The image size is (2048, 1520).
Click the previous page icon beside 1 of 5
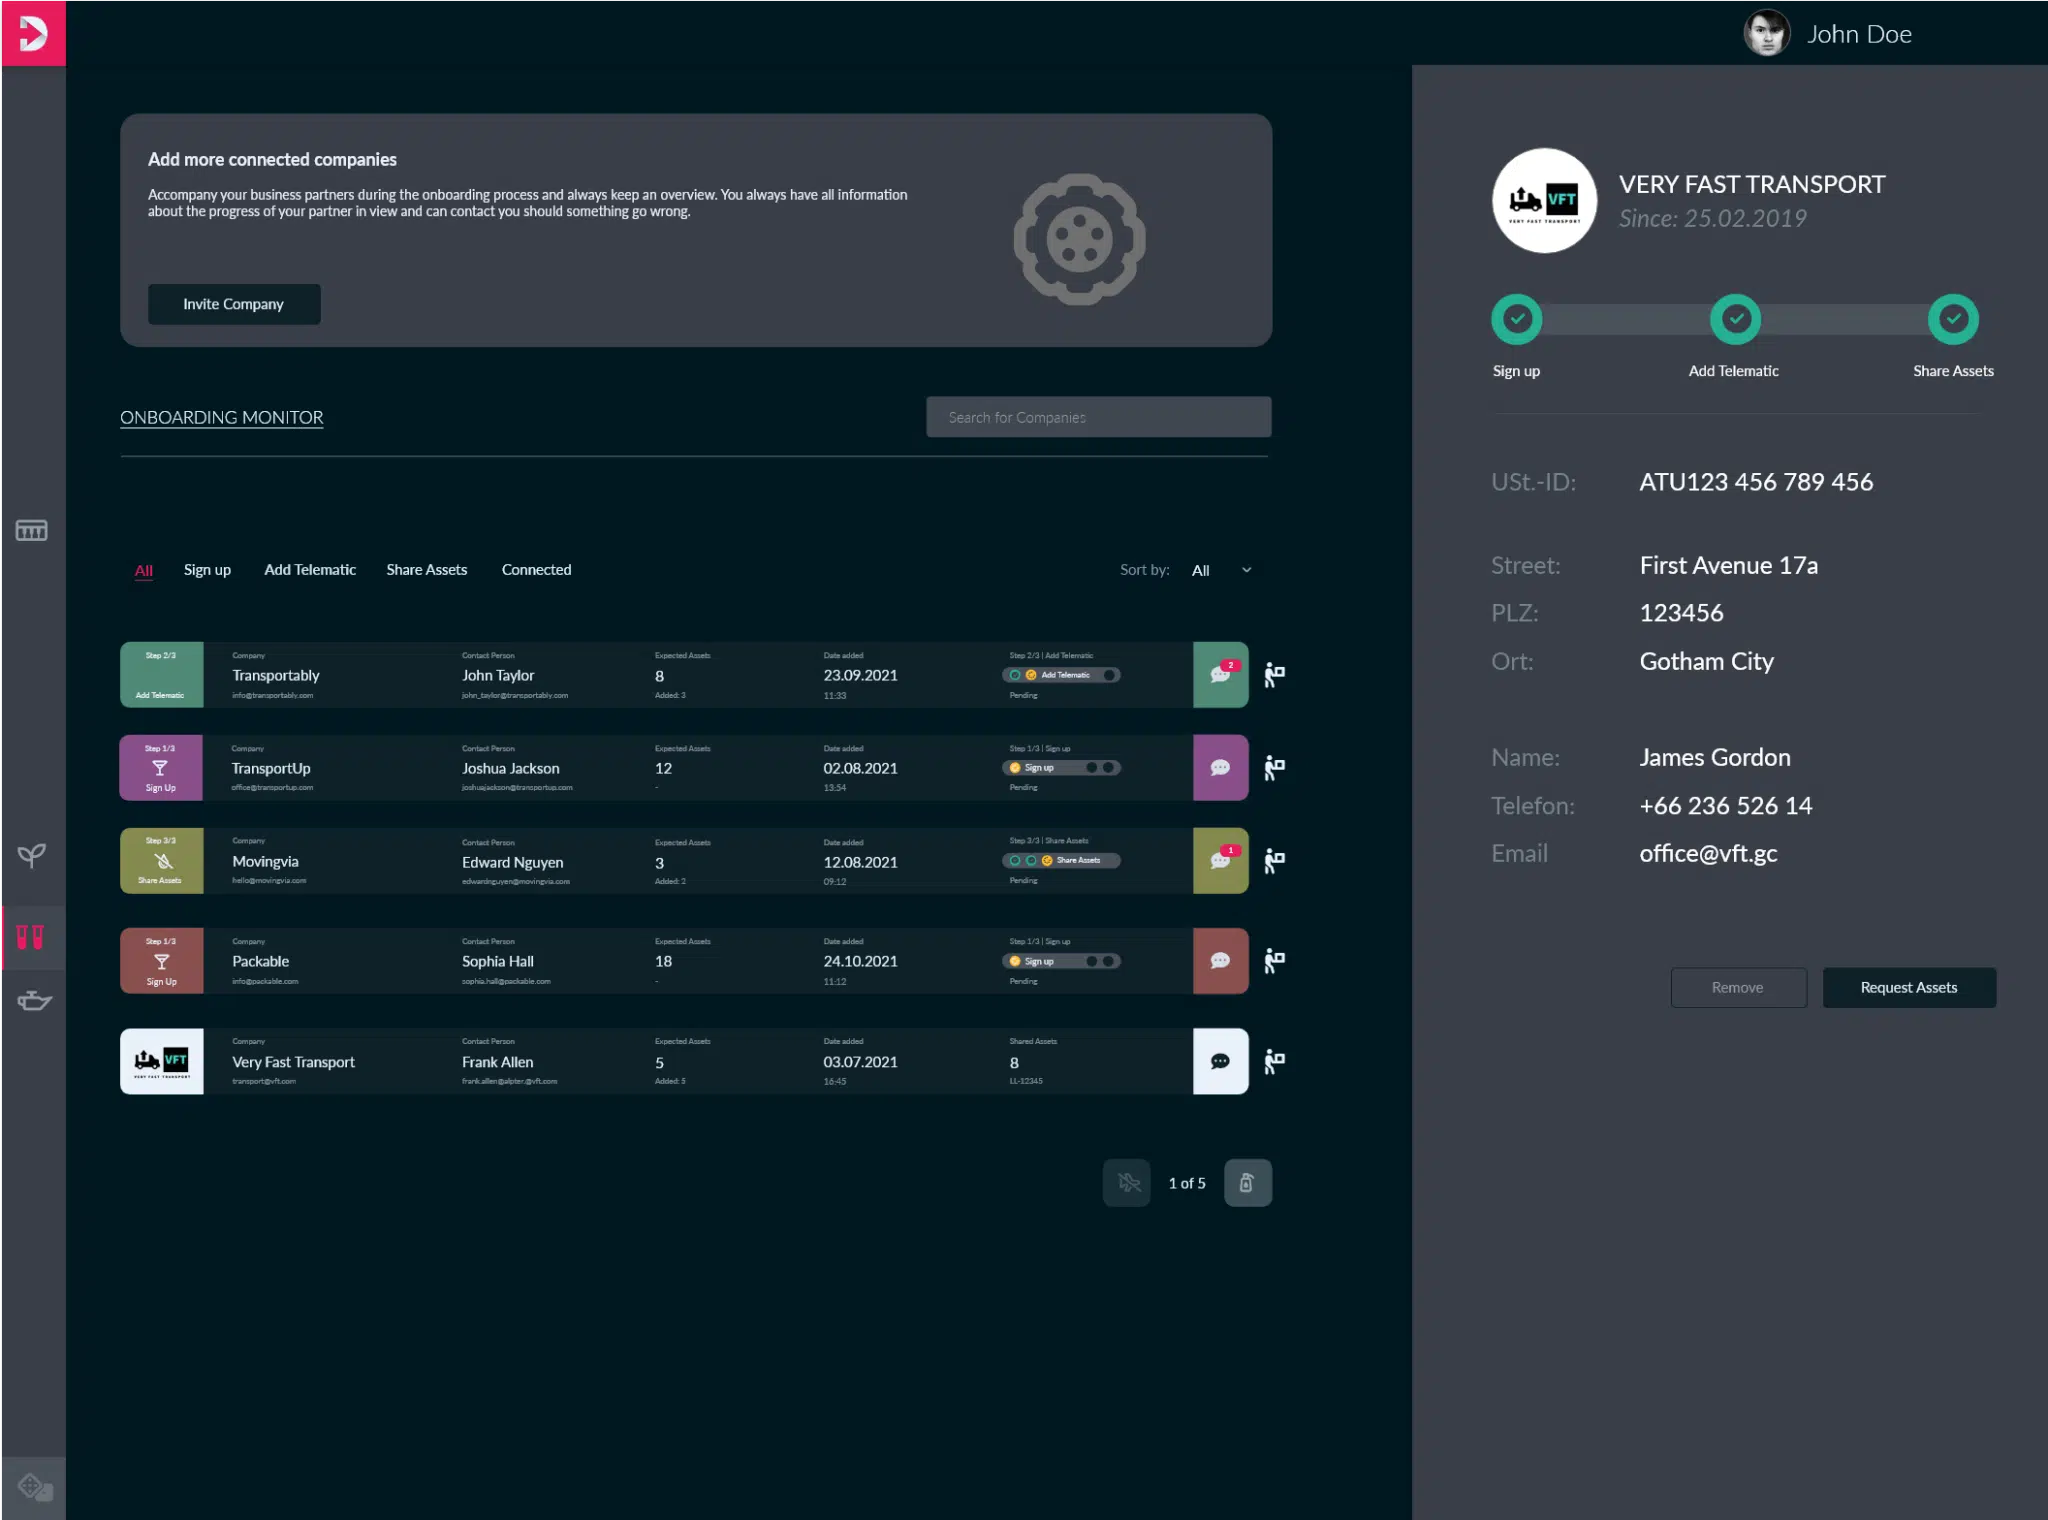1128,1183
